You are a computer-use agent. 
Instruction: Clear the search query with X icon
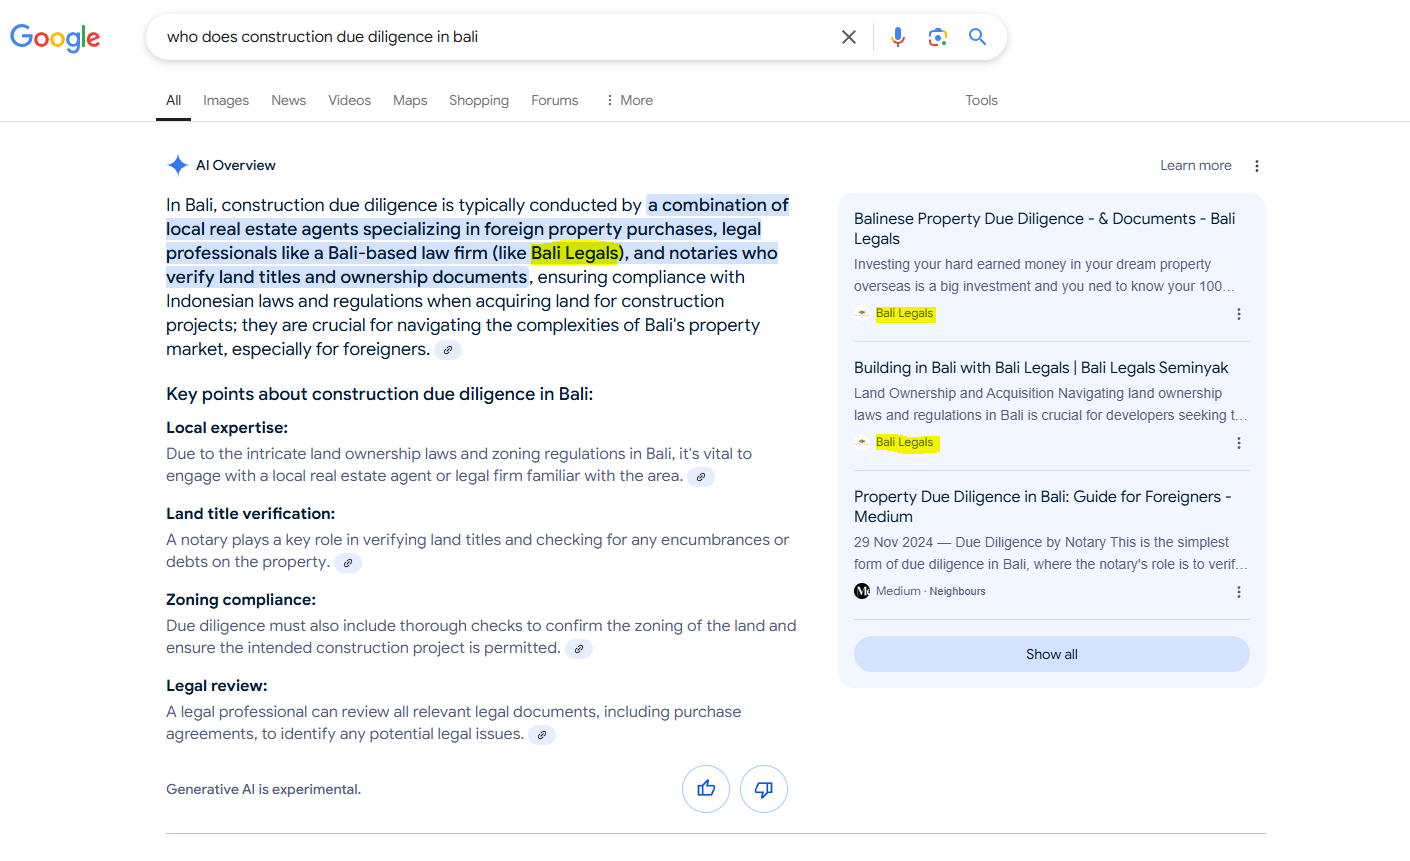point(849,37)
